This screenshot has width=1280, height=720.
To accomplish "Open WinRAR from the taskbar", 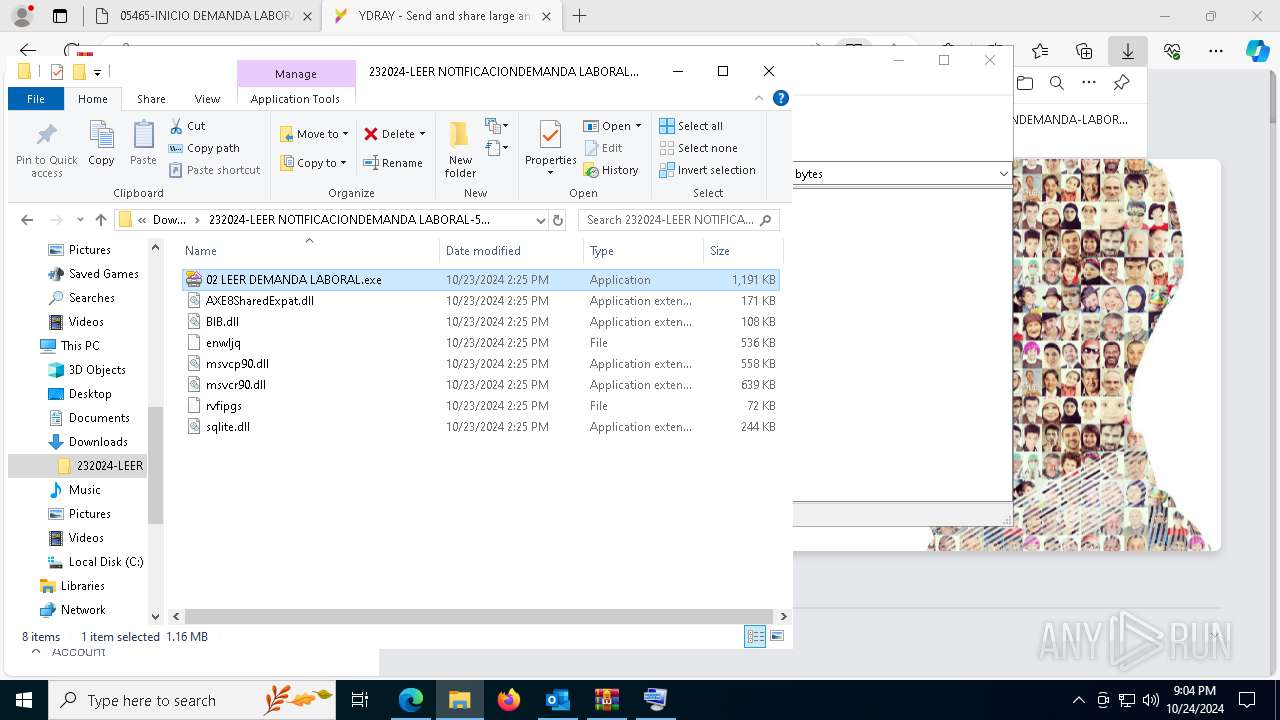I will point(606,700).
